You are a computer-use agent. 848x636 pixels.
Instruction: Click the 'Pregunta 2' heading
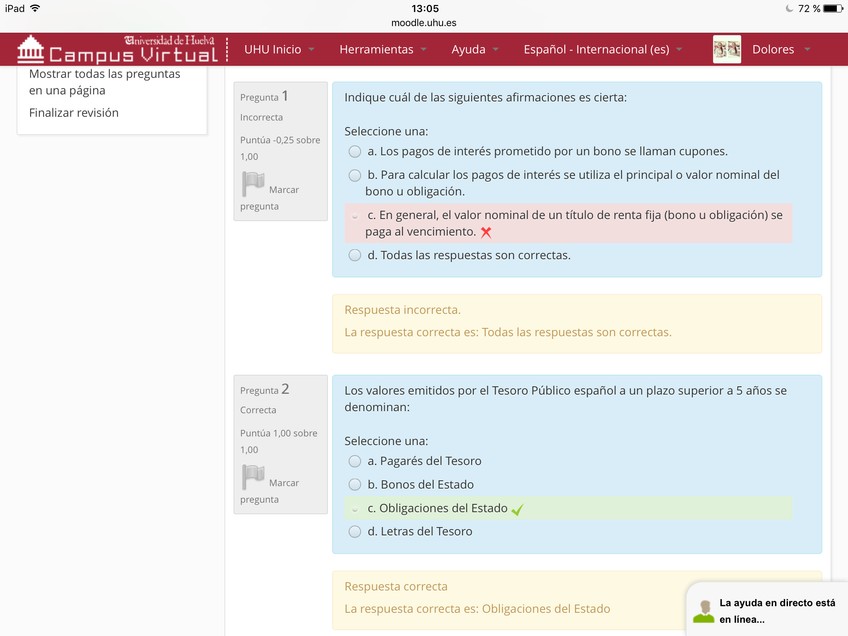[x=264, y=389]
